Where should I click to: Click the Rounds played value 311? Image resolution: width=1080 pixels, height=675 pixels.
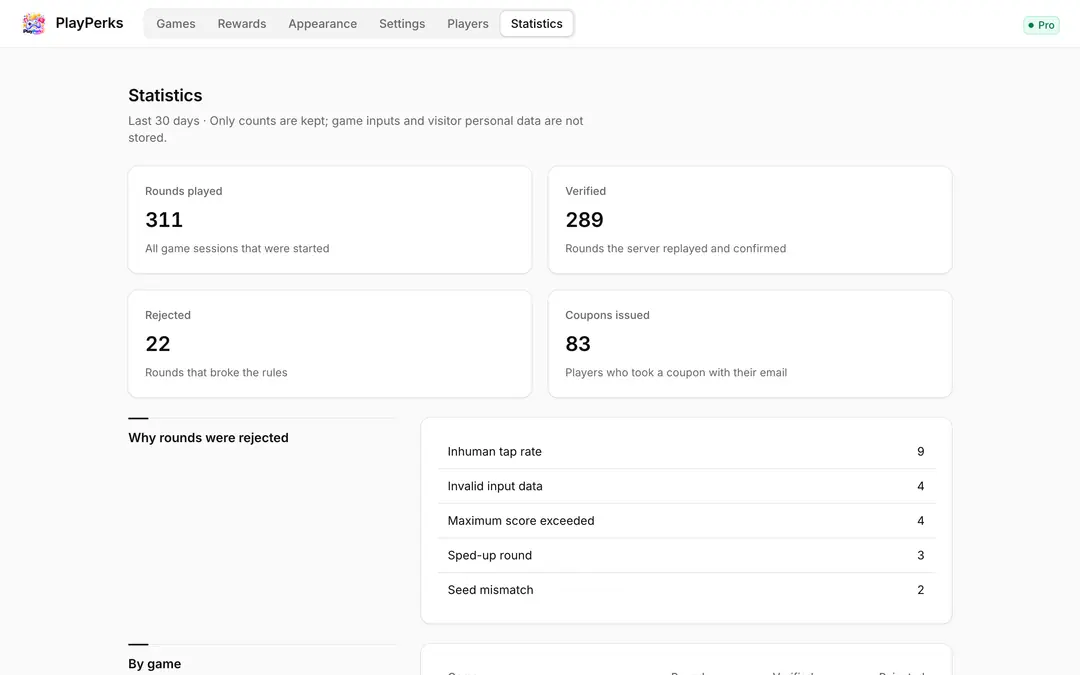(x=164, y=220)
